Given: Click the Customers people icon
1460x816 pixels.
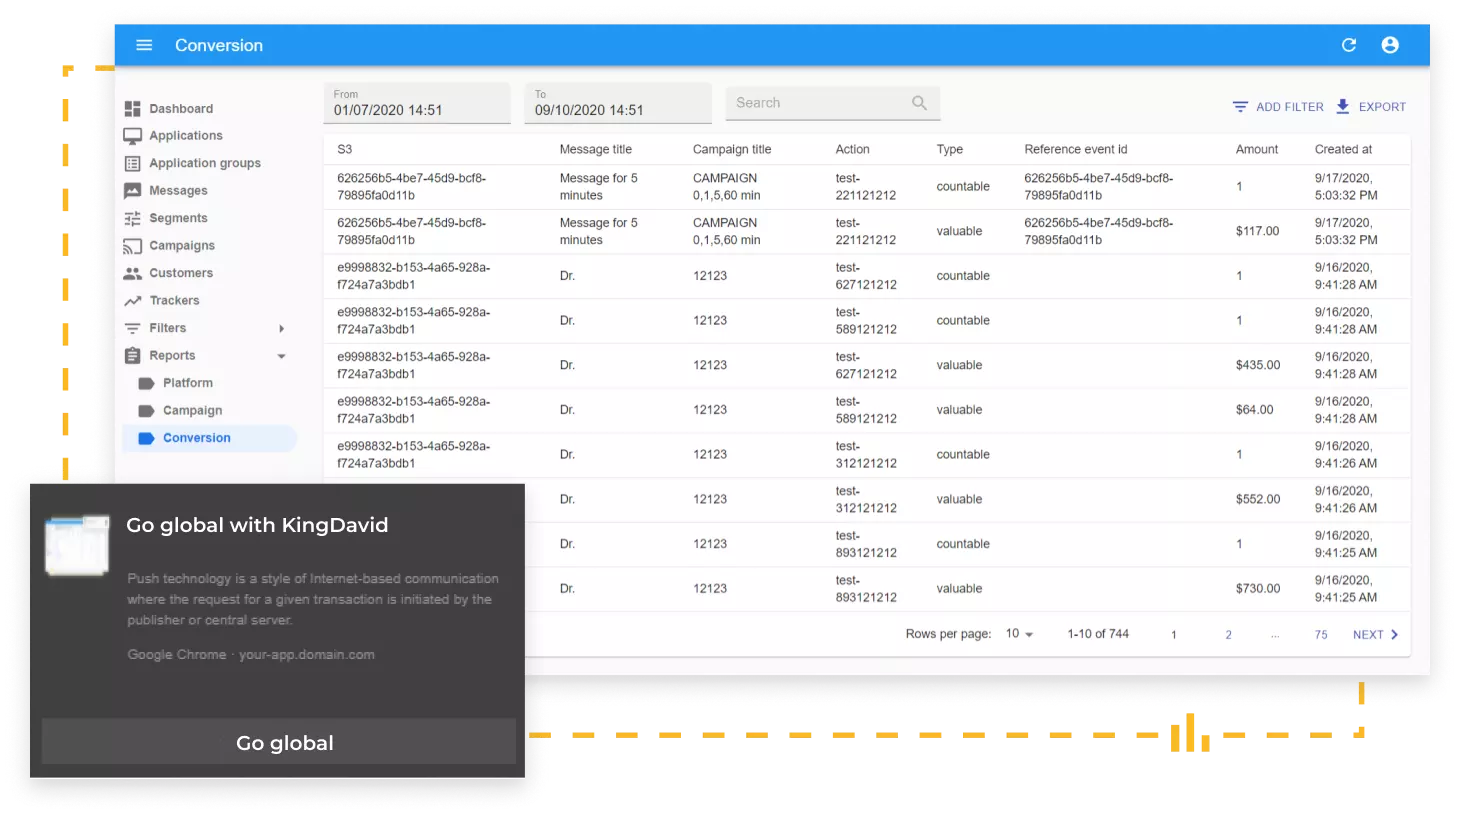Looking at the screenshot, I should pyautogui.click(x=132, y=273).
